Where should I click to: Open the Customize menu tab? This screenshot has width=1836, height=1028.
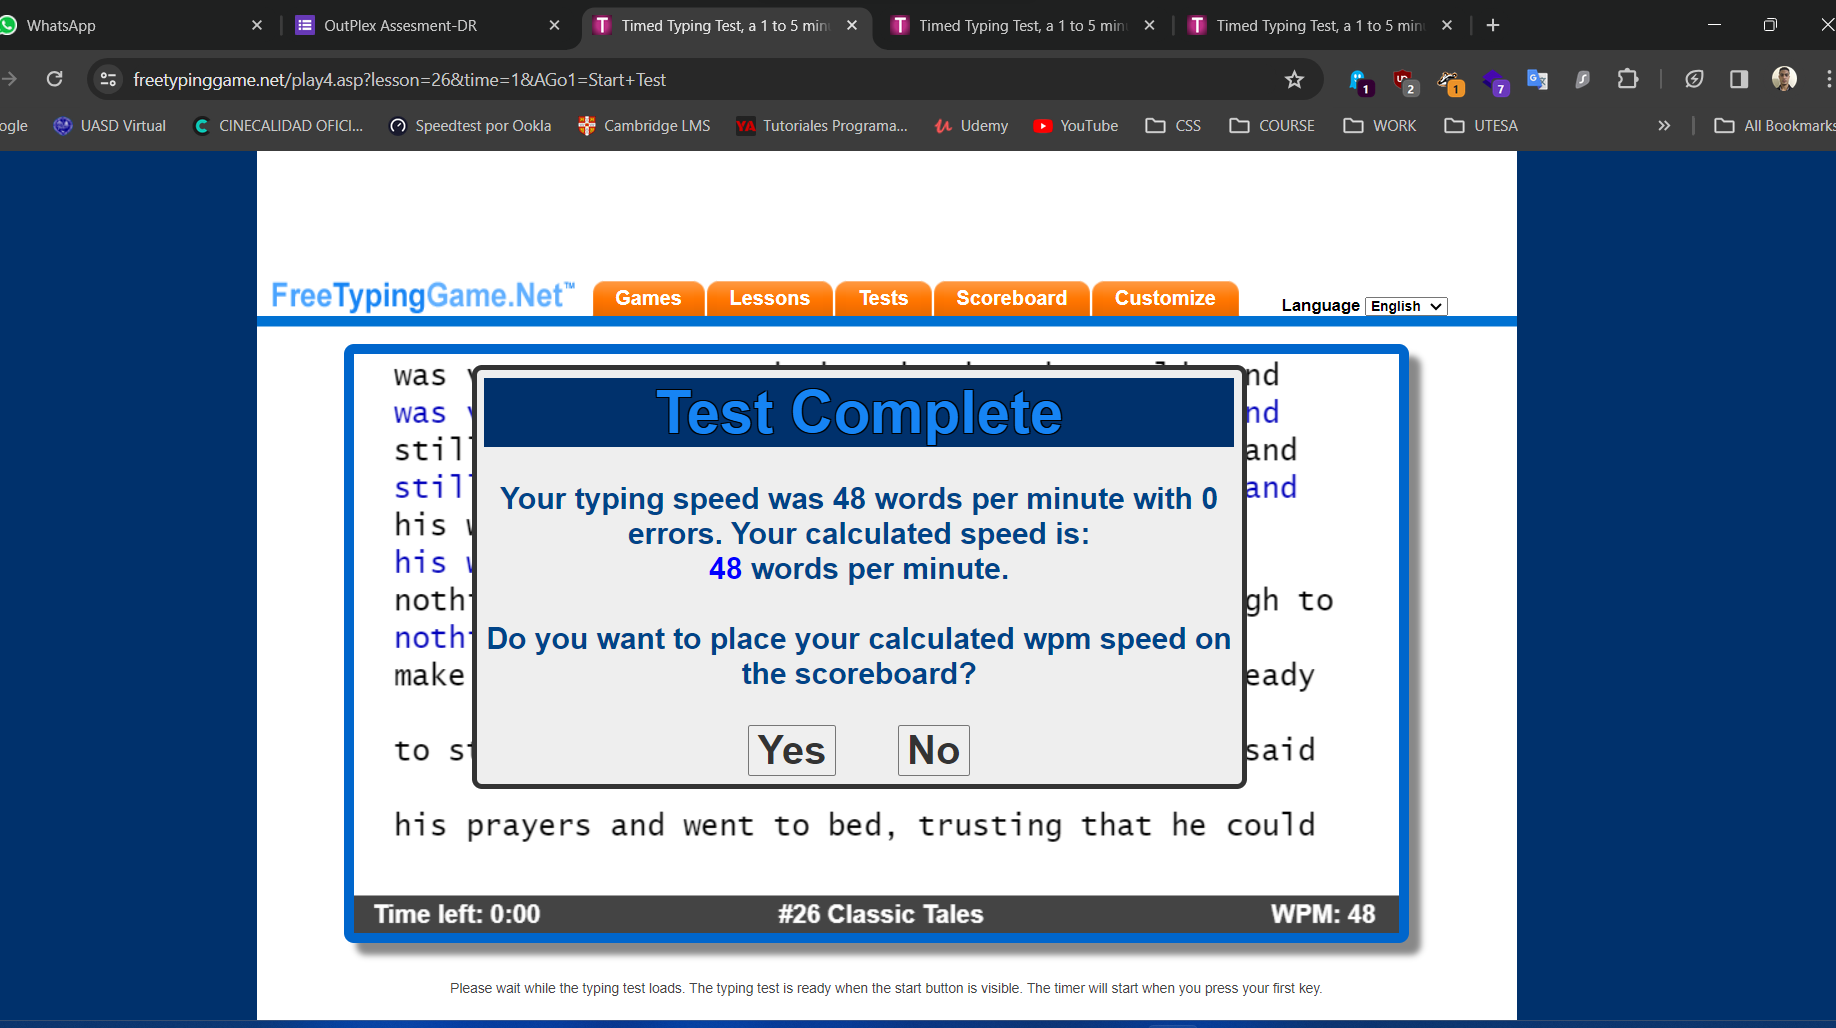tap(1165, 298)
